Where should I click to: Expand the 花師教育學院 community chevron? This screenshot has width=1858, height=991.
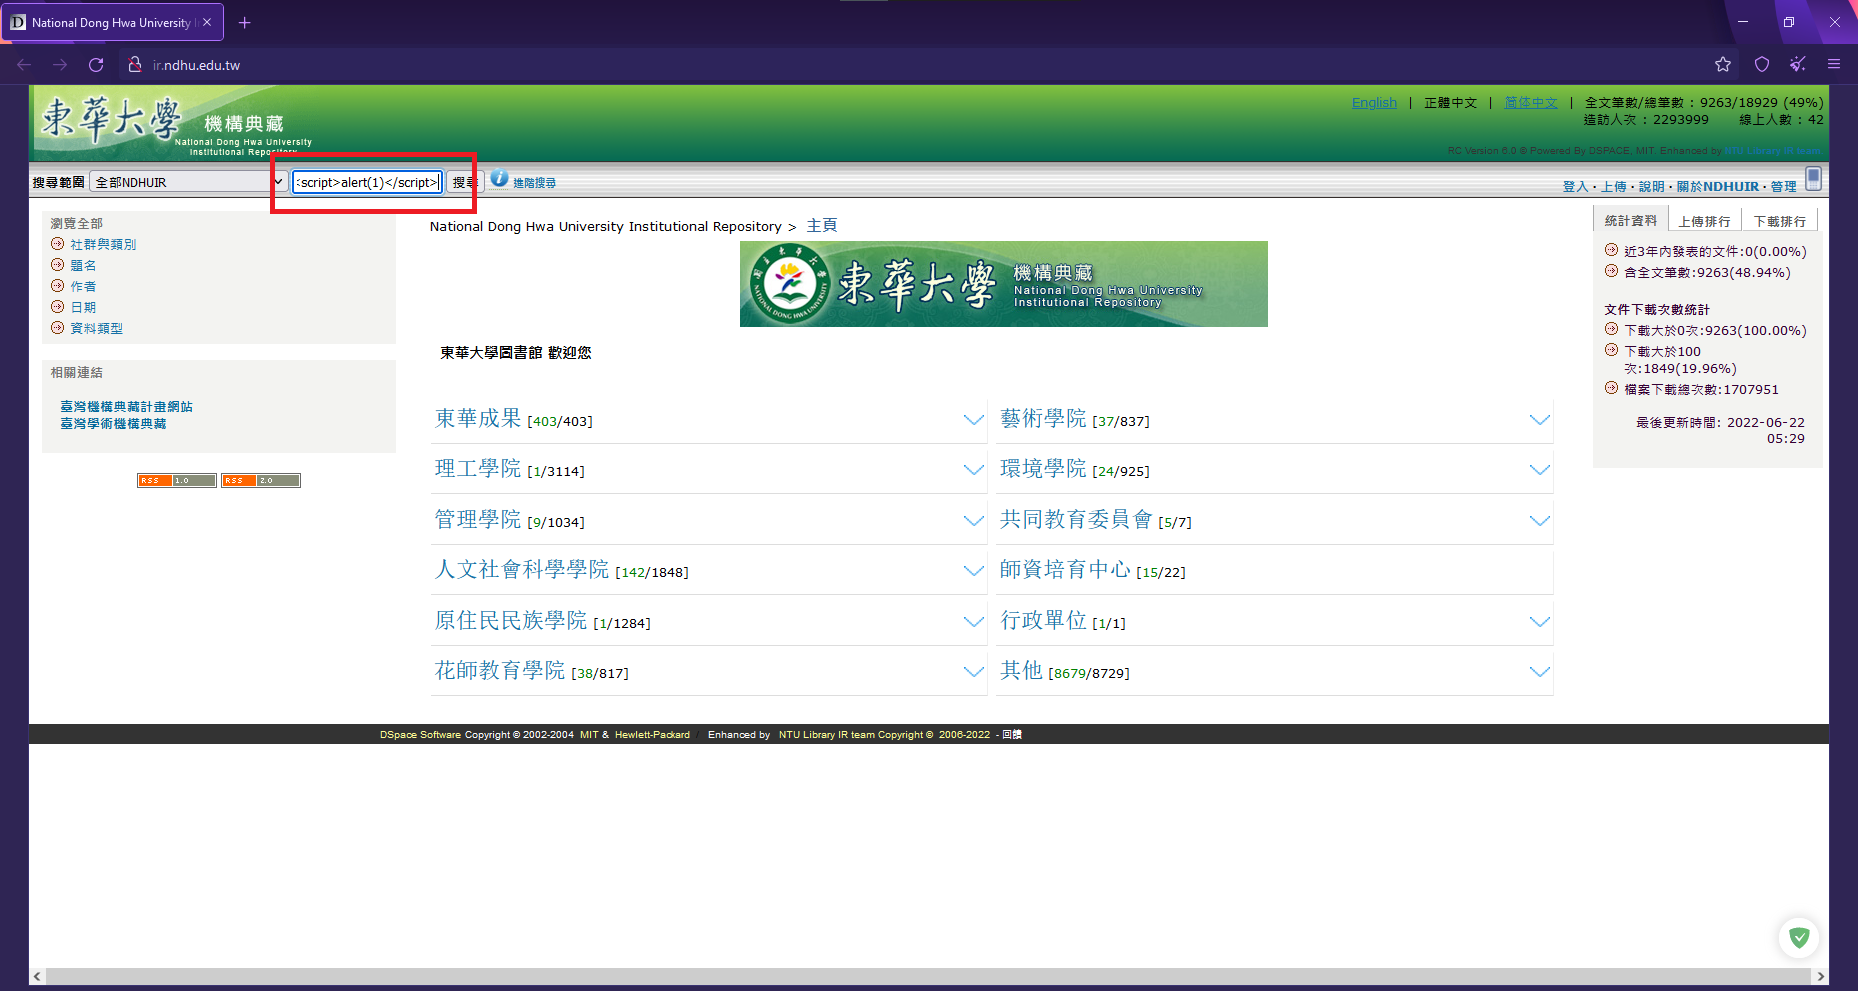[973, 672]
